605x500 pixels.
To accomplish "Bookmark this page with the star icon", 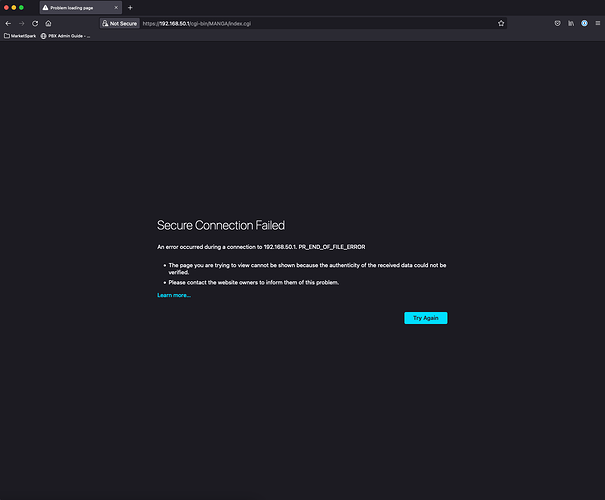I will (x=501, y=24).
